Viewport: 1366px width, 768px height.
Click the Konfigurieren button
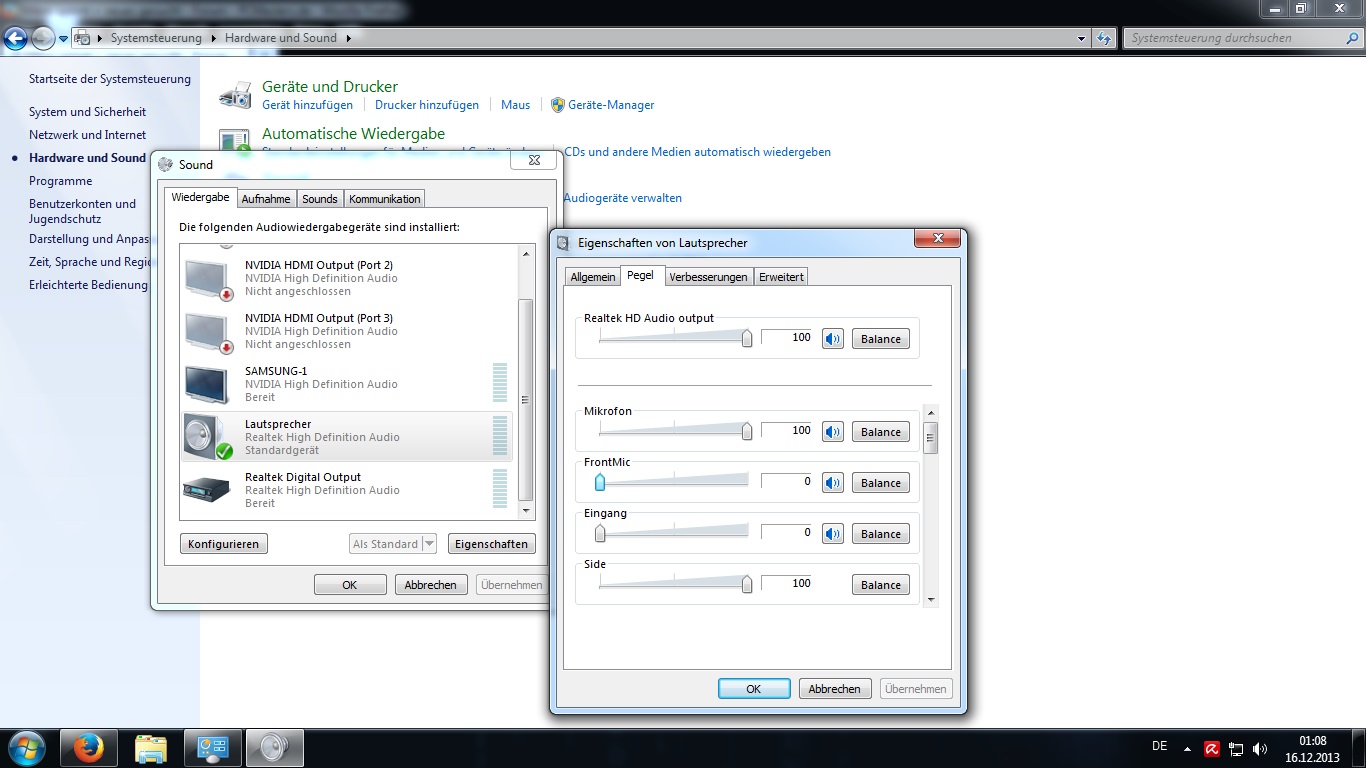(x=224, y=544)
